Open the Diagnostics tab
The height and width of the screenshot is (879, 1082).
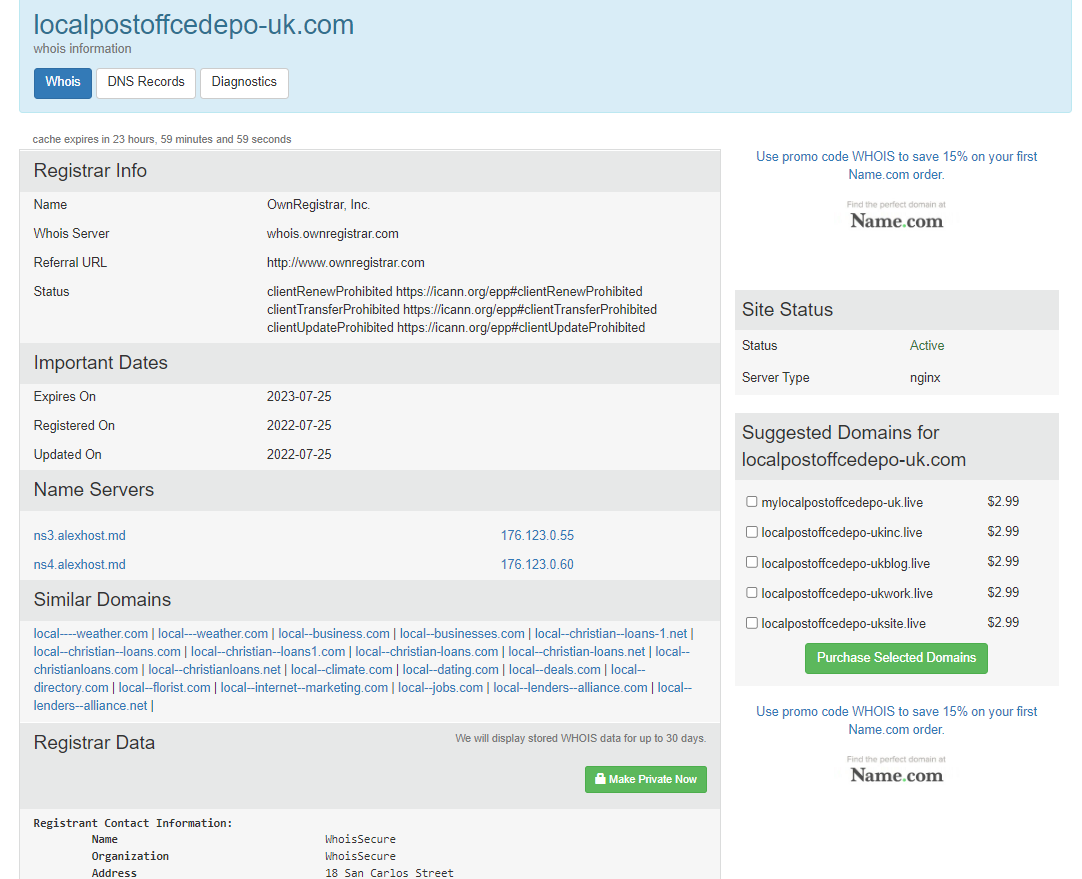coord(244,83)
